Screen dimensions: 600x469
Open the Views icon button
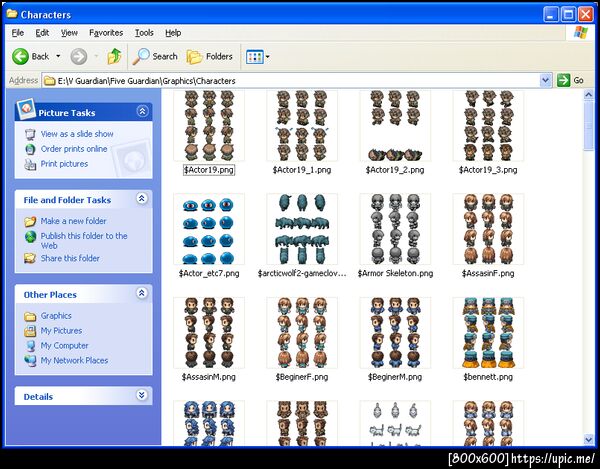click(x=254, y=57)
